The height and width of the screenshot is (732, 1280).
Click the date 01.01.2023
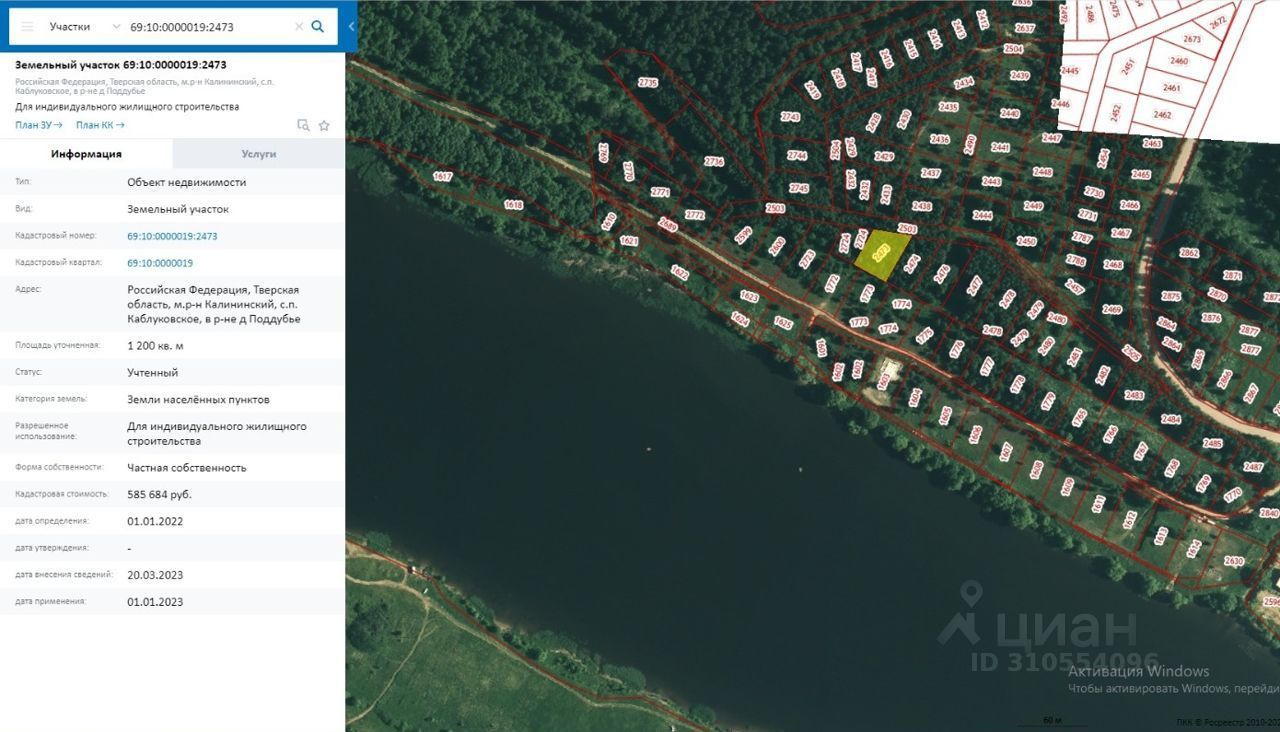(155, 602)
